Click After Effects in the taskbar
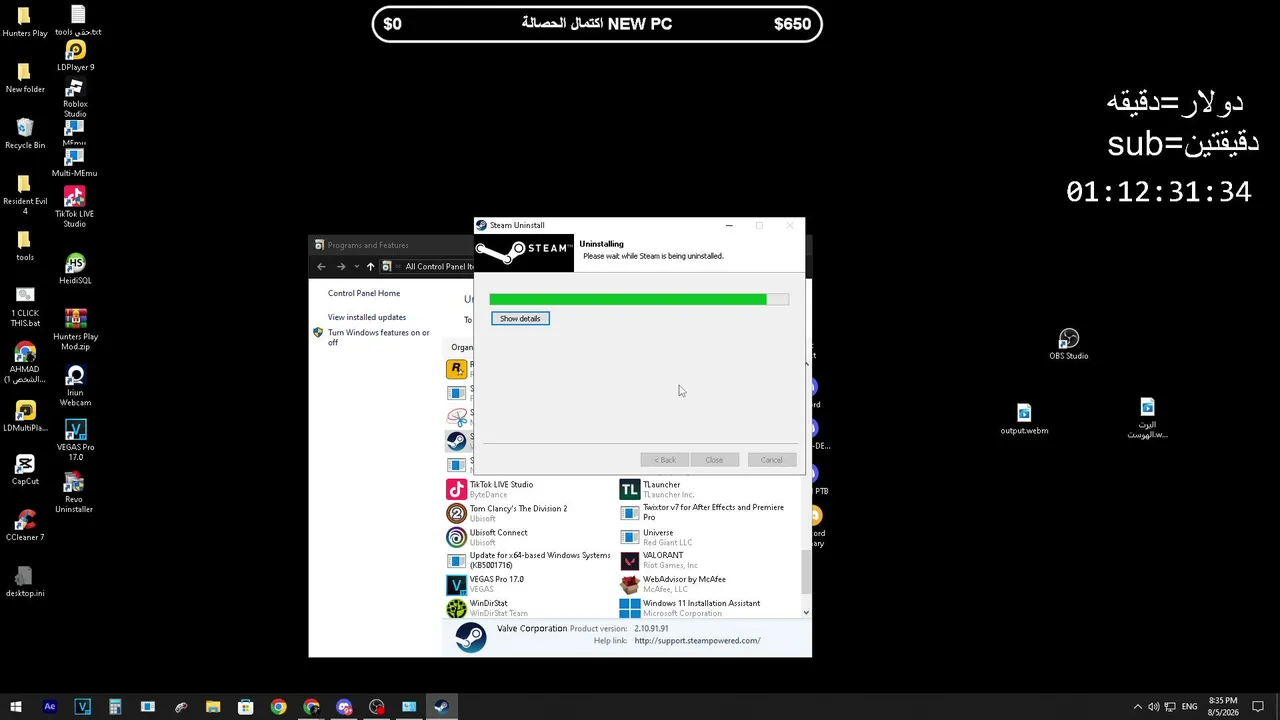This screenshot has height=720, width=1280. [x=50, y=707]
